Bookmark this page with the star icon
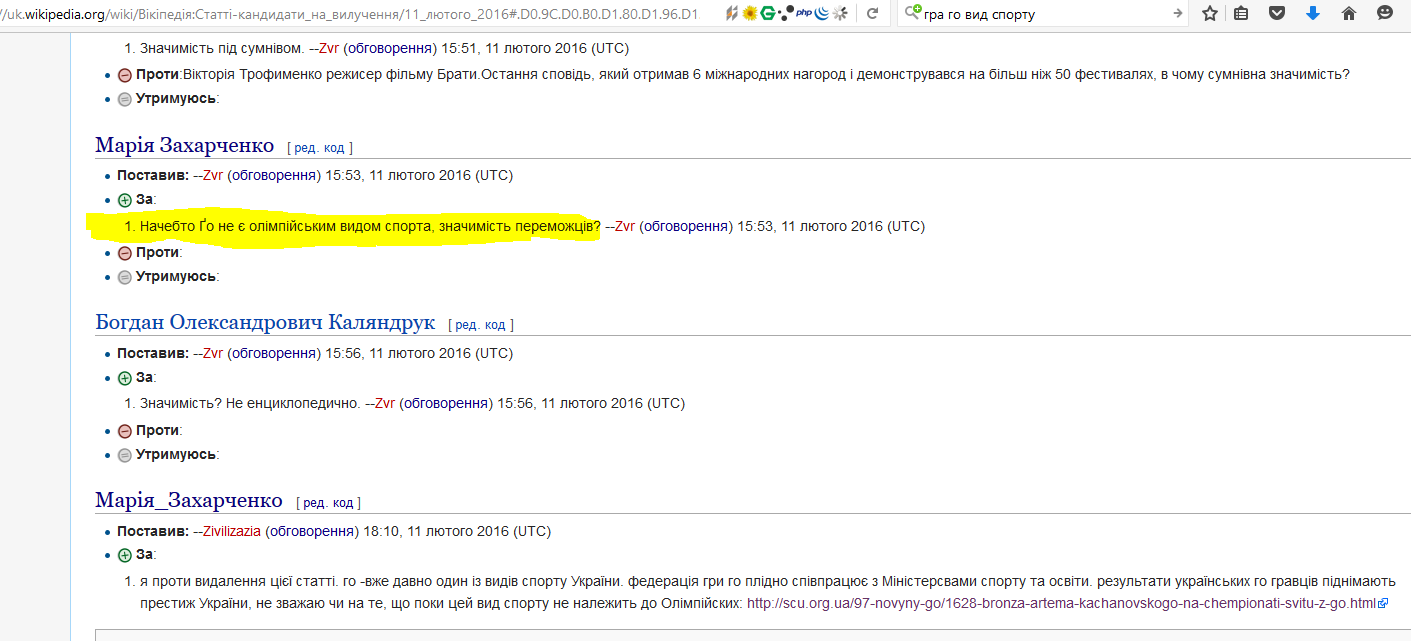The width and height of the screenshot is (1411, 641). point(1210,14)
